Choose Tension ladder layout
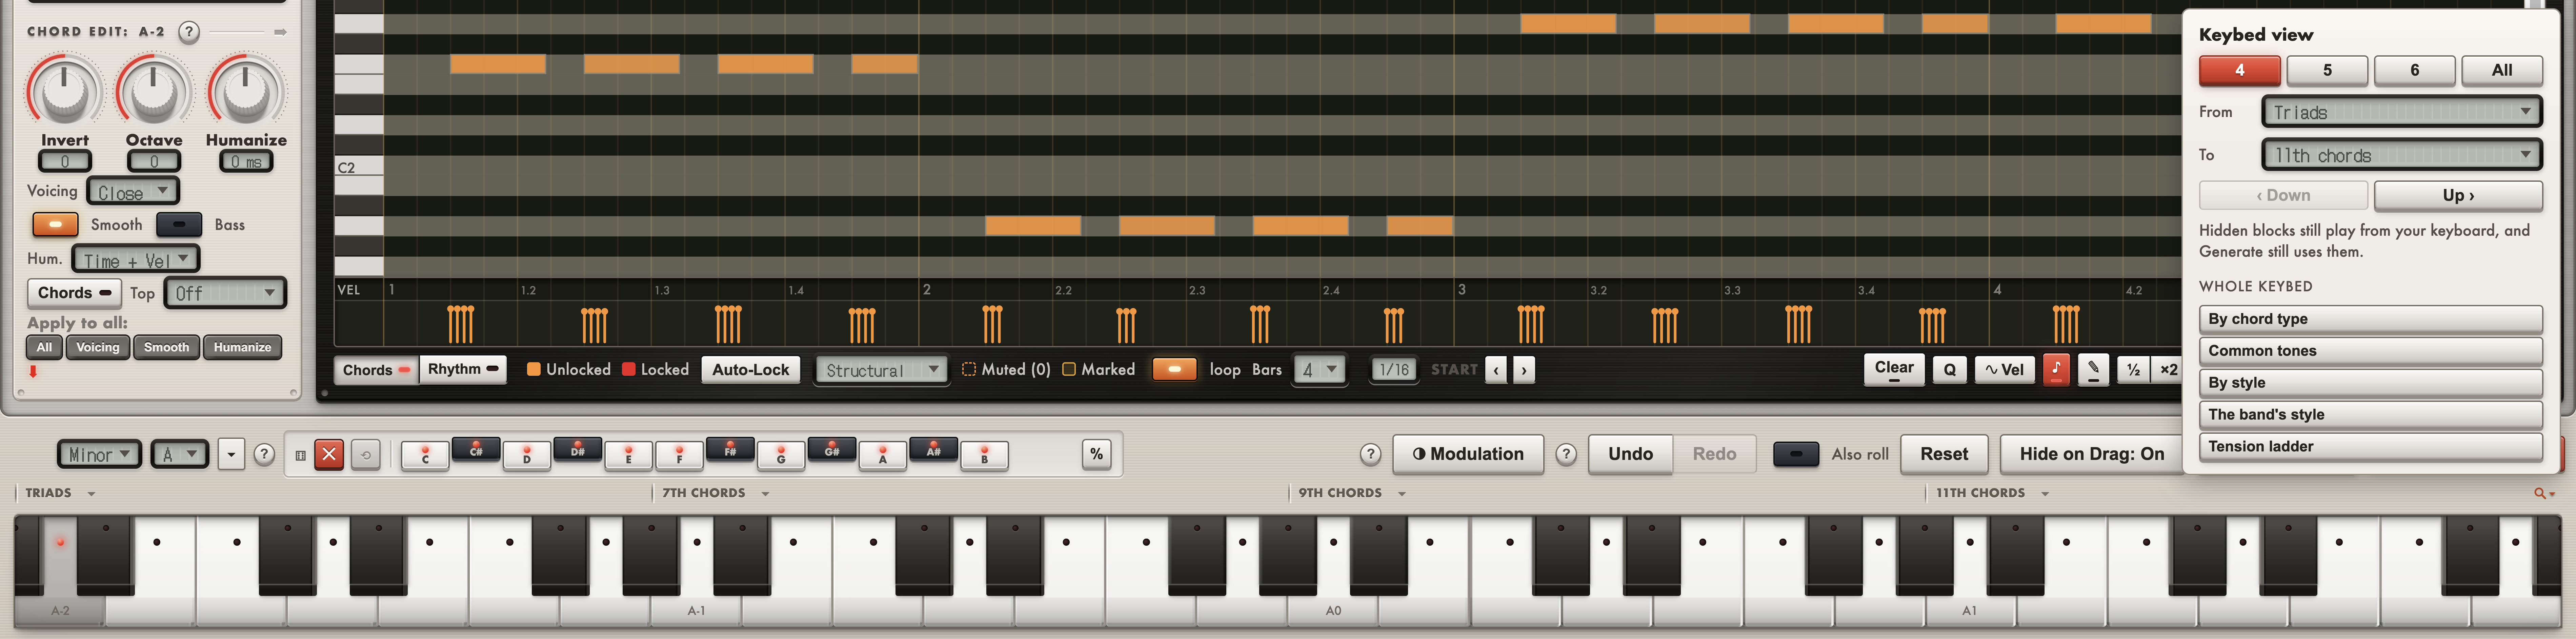 2371,447
